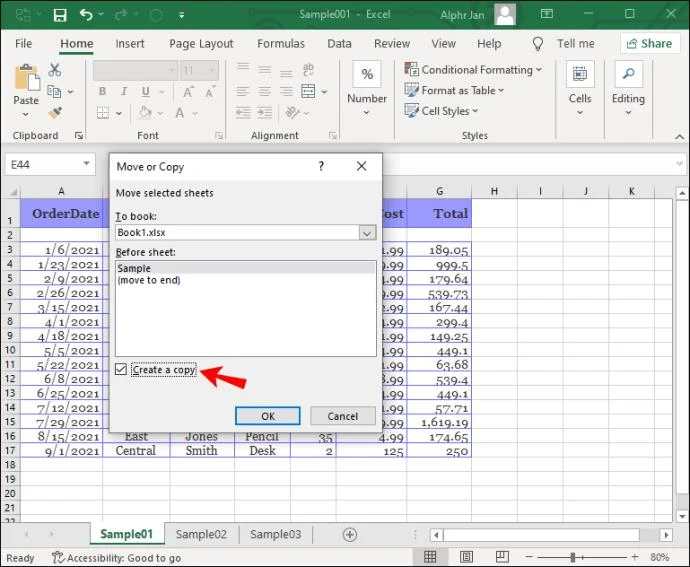
Task: Switch to Page Layout view icon
Action: [x=466, y=557]
